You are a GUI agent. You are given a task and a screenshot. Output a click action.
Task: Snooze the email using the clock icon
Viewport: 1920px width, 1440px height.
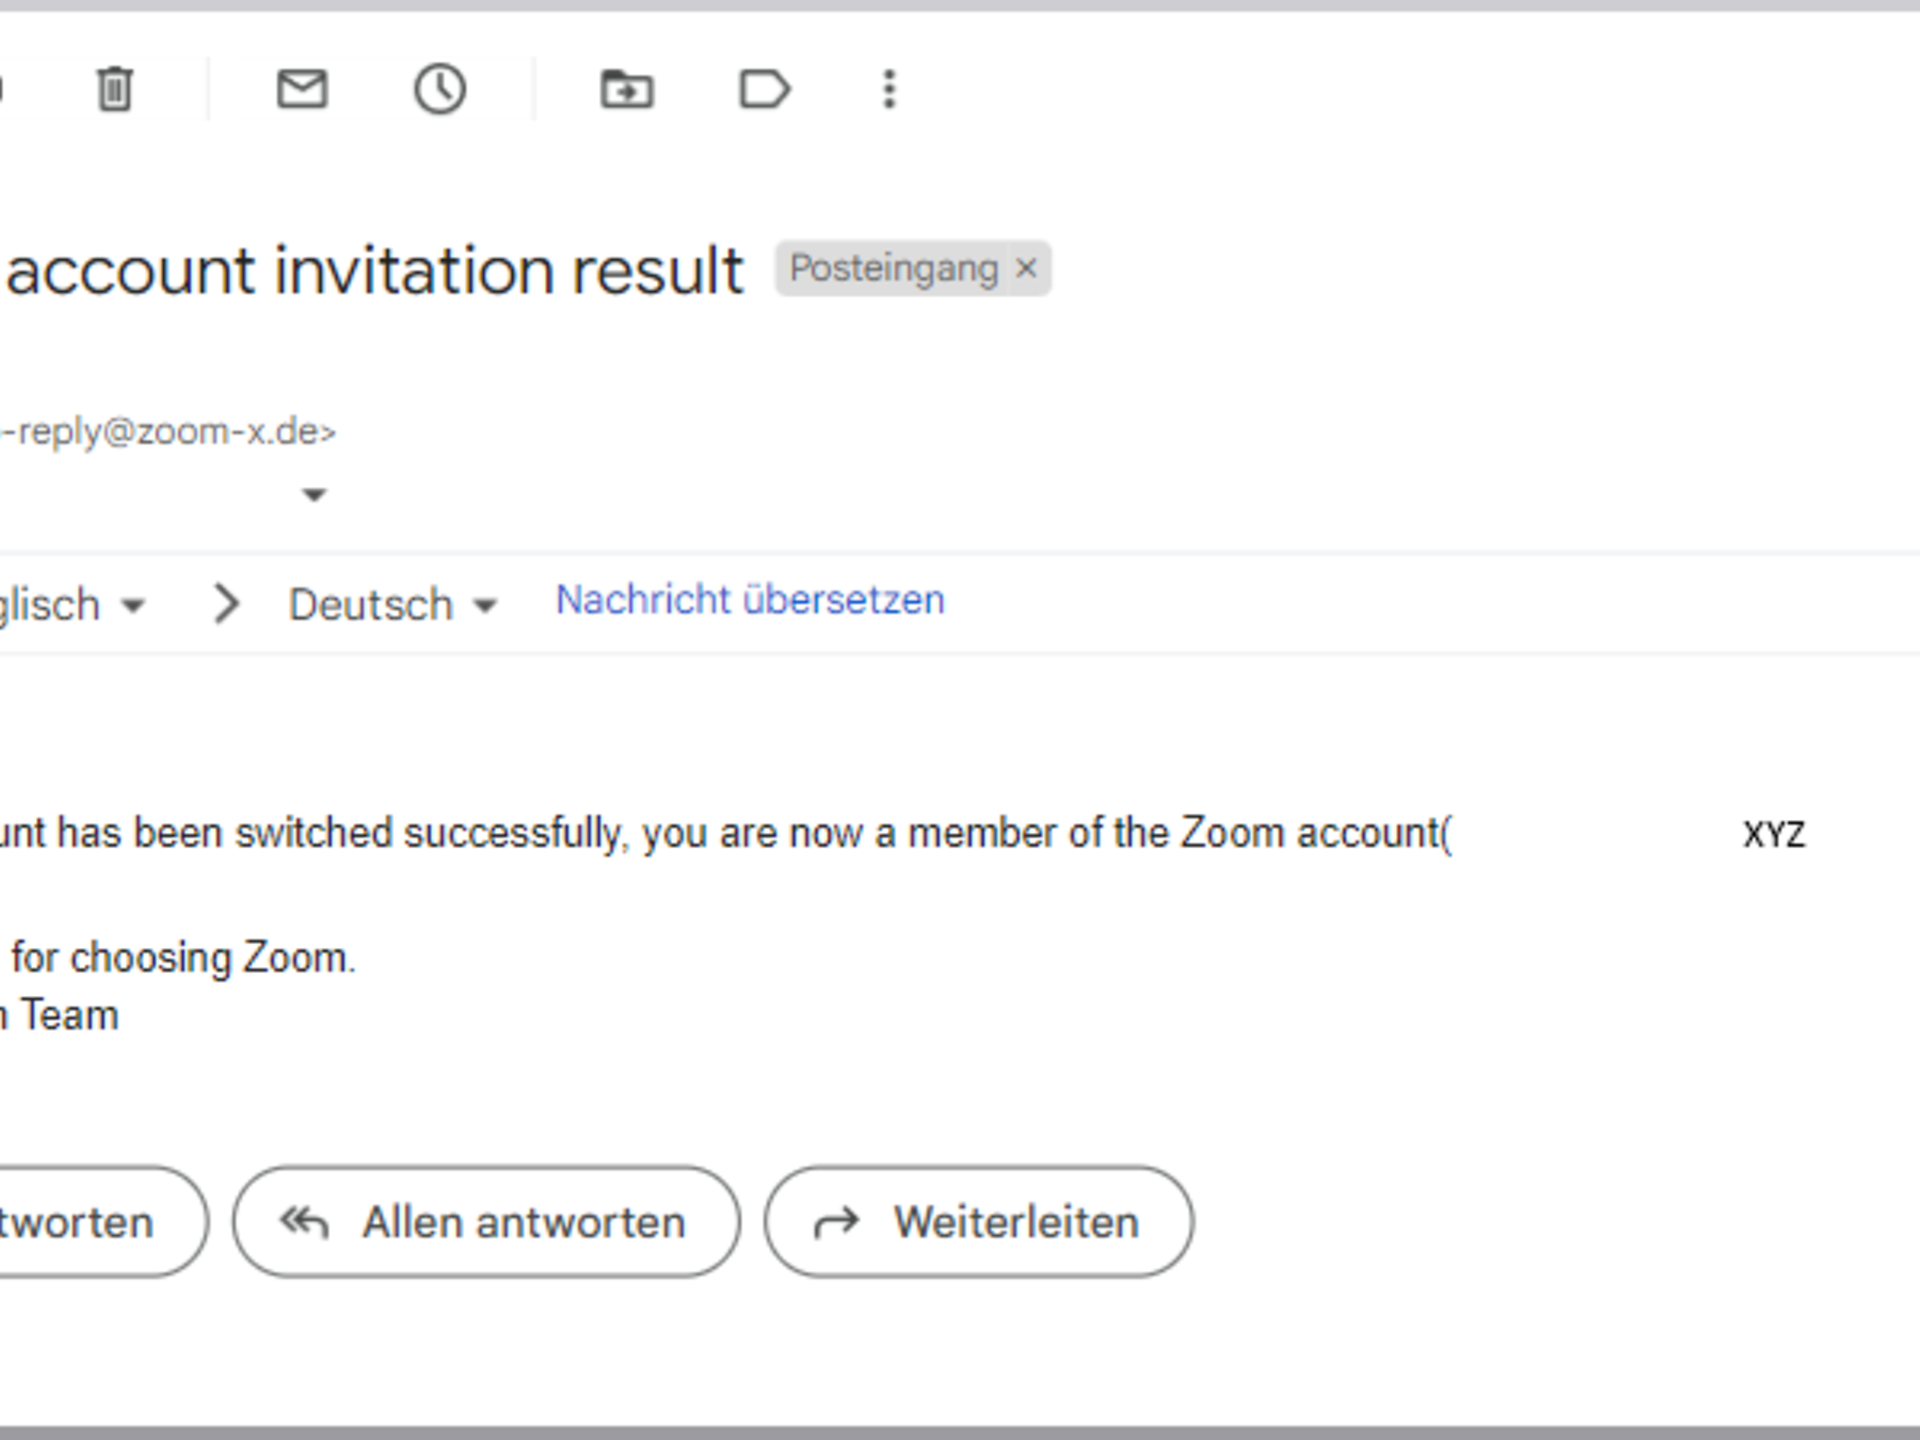coord(440,88)
